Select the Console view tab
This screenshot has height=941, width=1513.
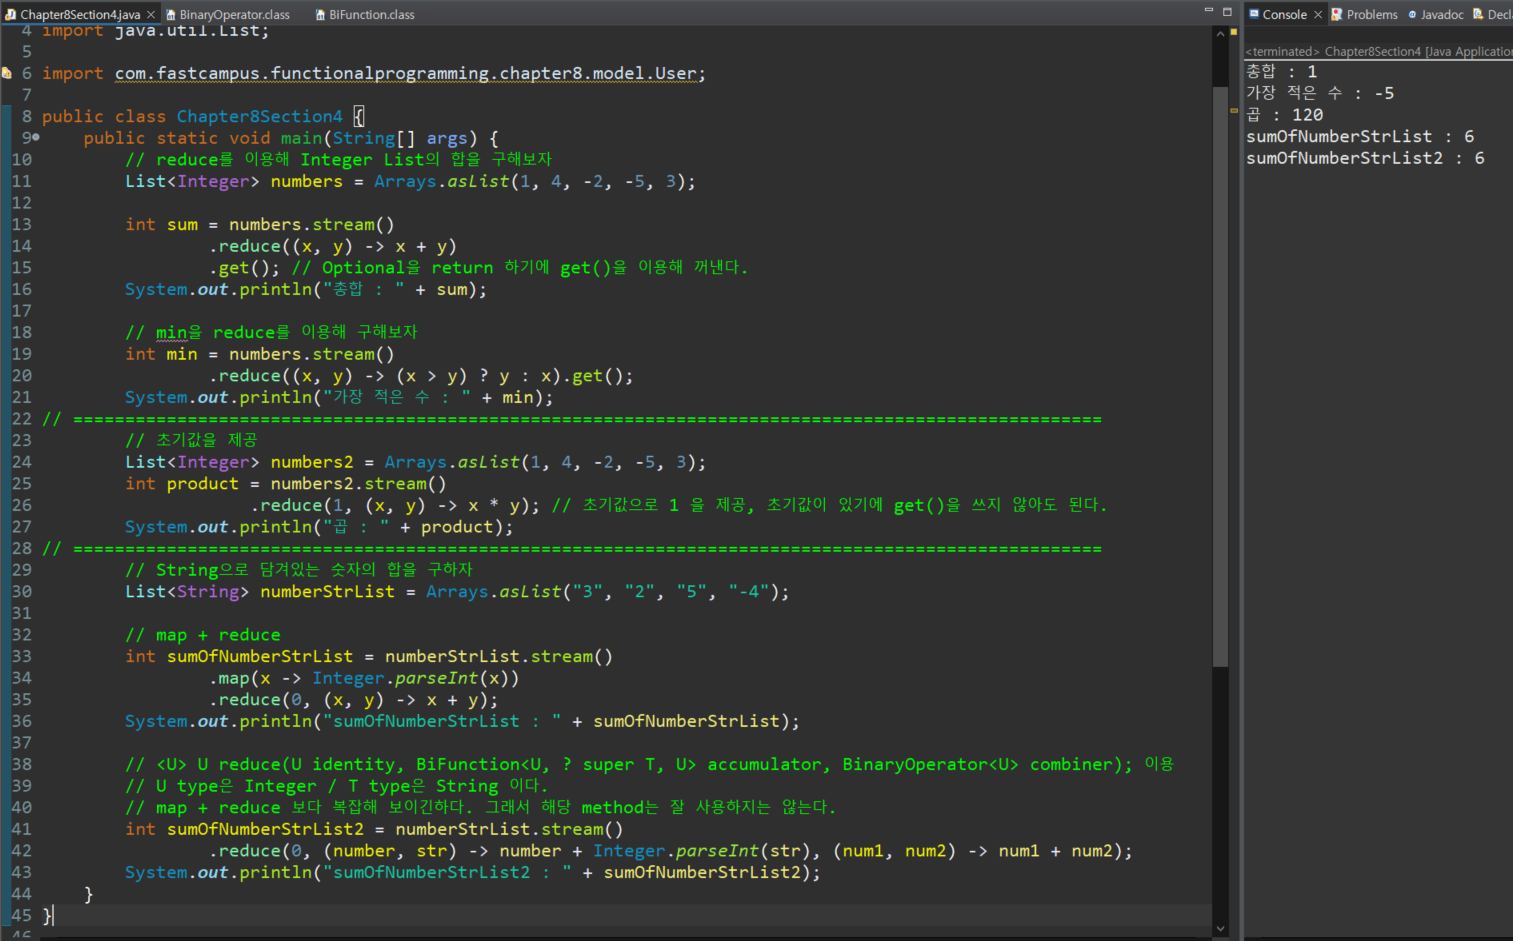point(1284,14)
